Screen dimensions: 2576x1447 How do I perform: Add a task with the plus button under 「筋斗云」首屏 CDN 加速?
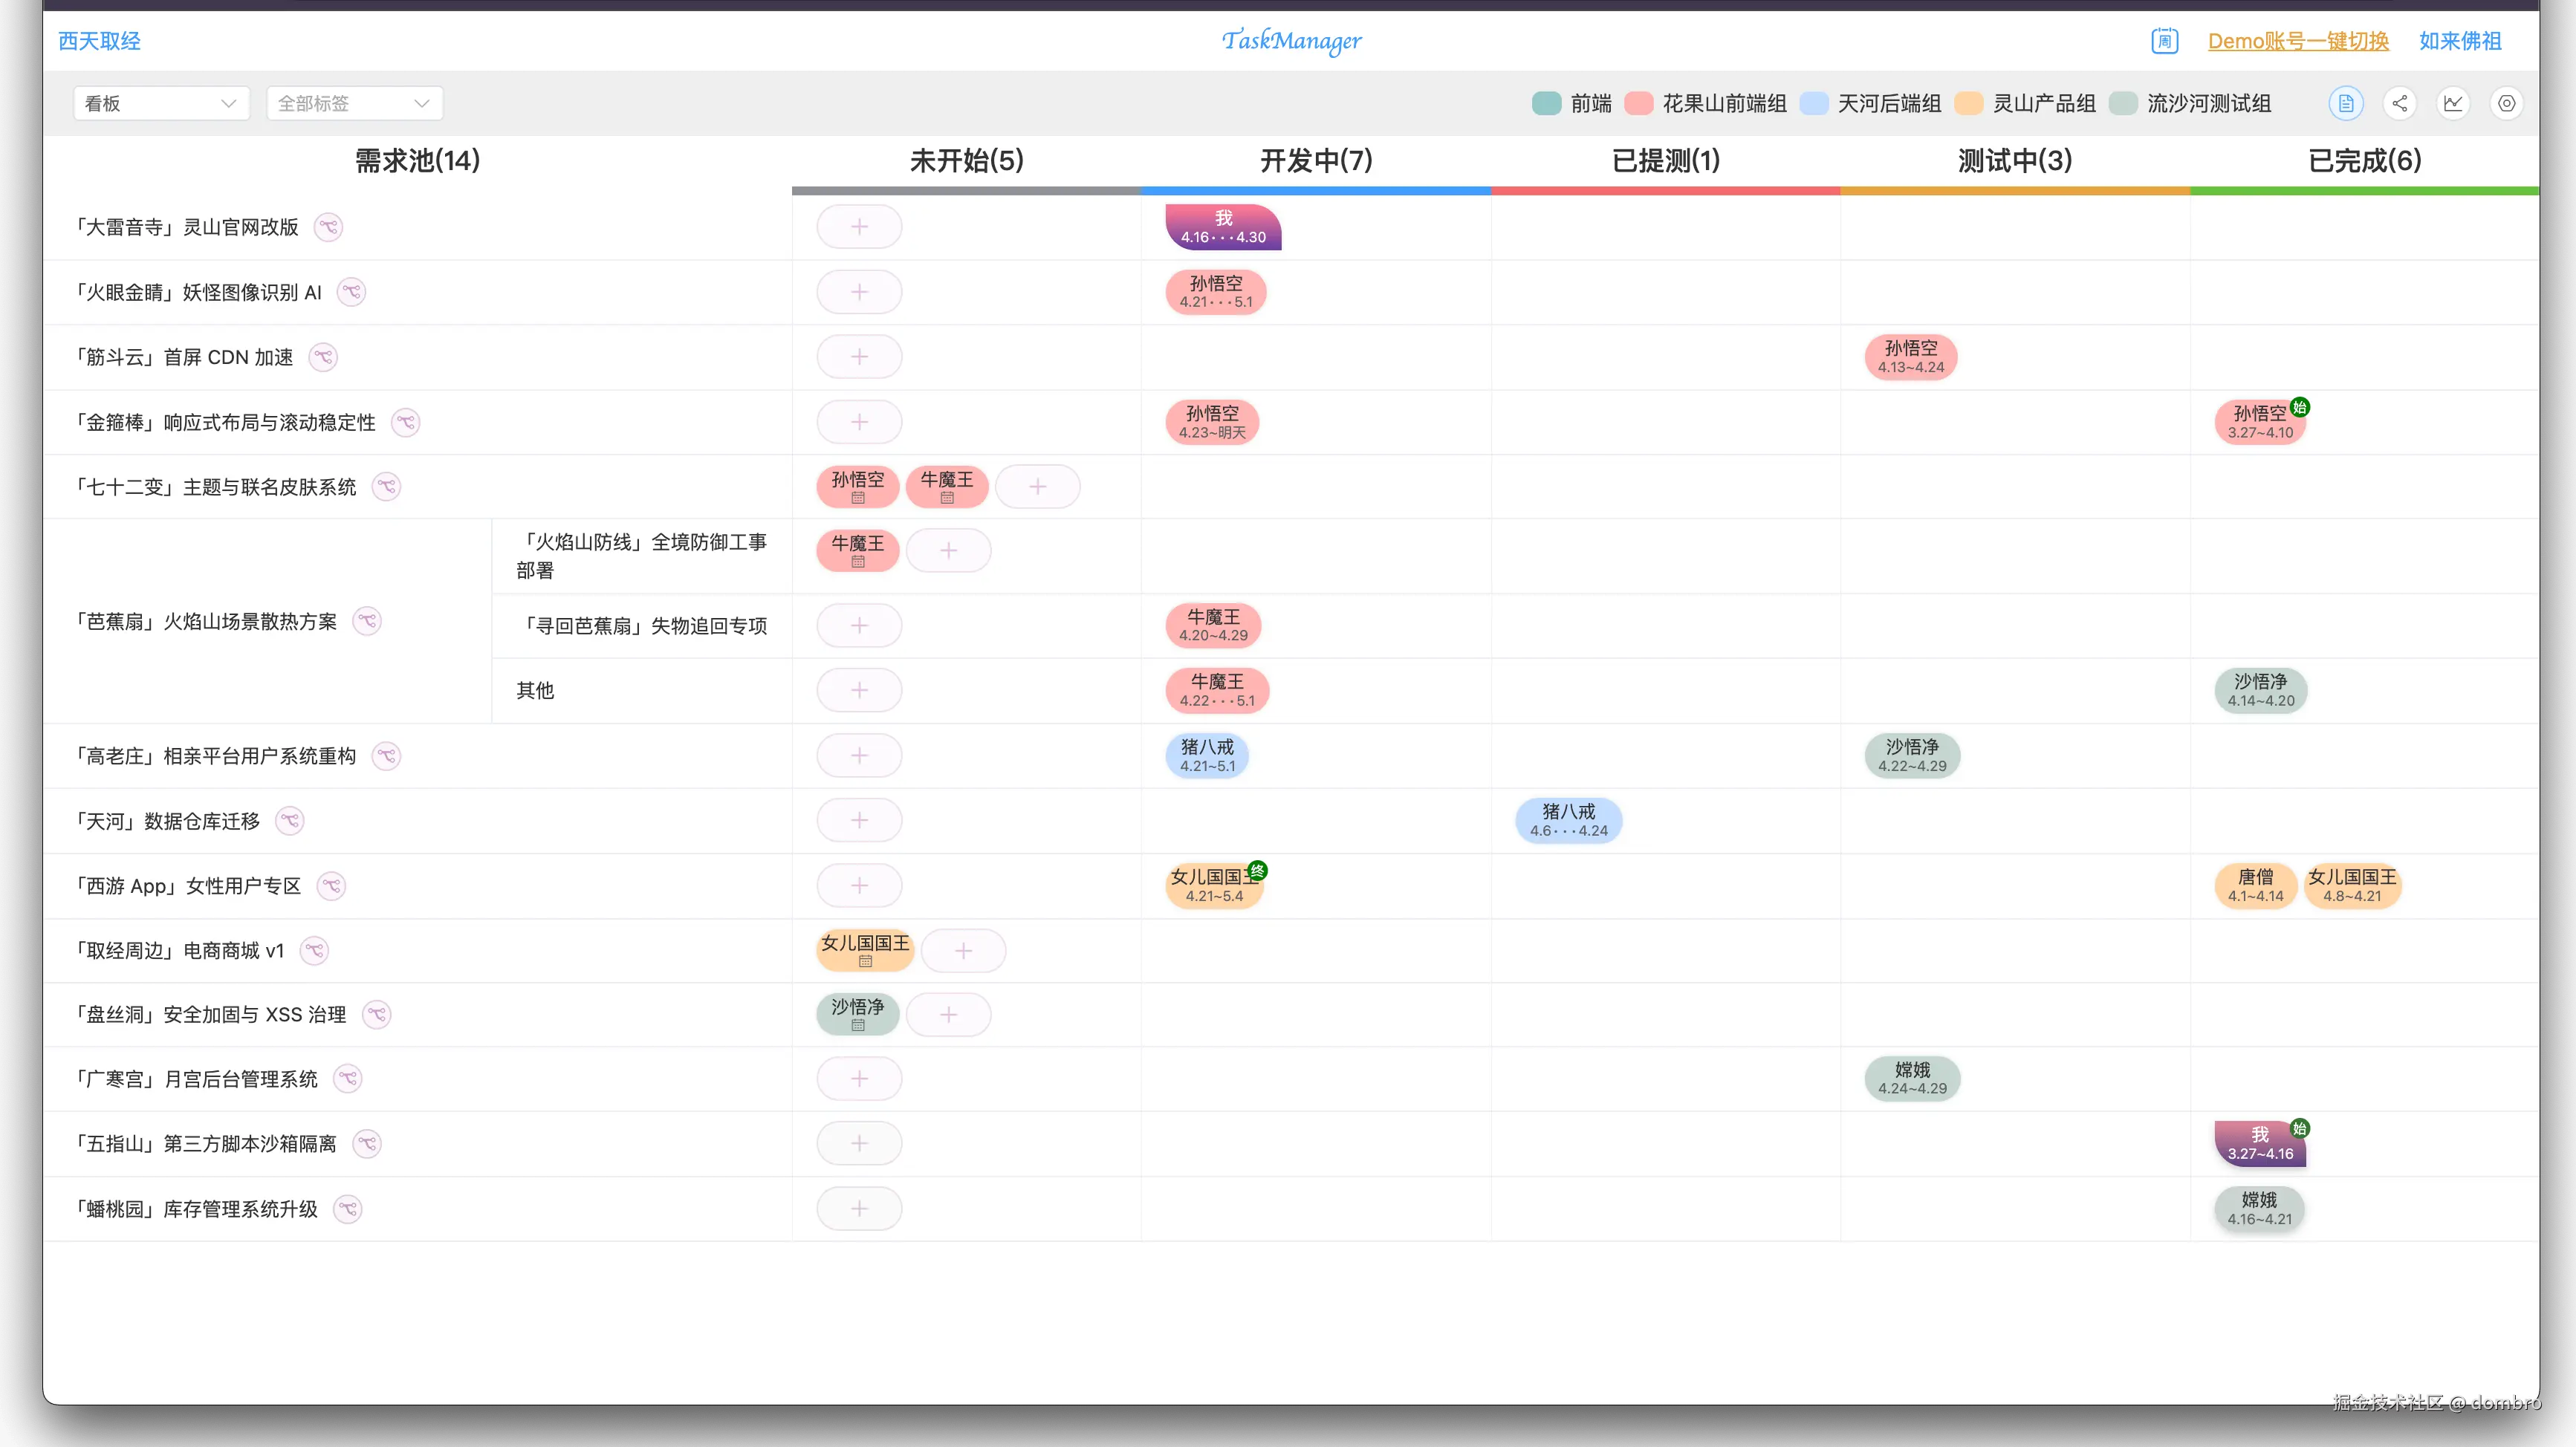click(859, 357)
